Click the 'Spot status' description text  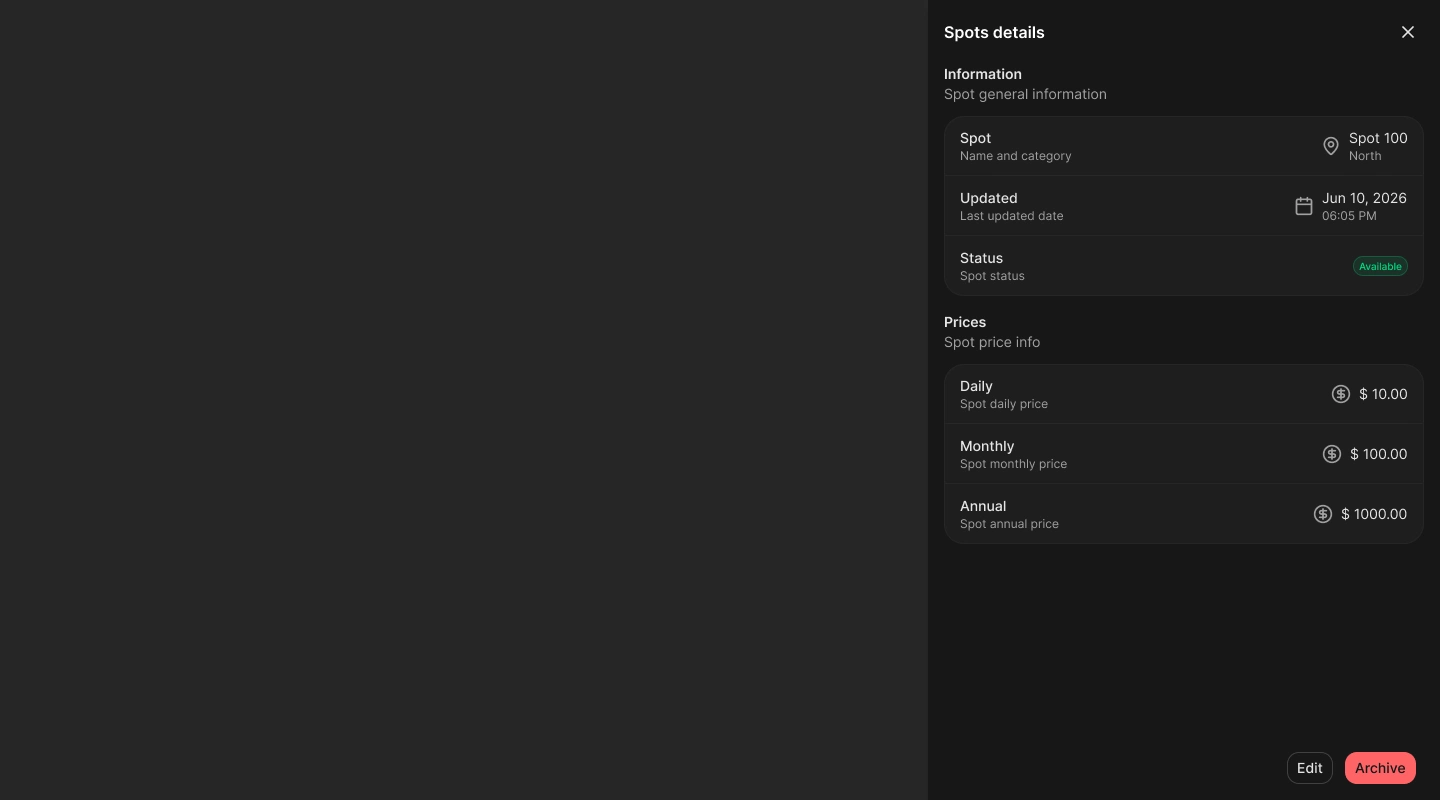[992, 276]
